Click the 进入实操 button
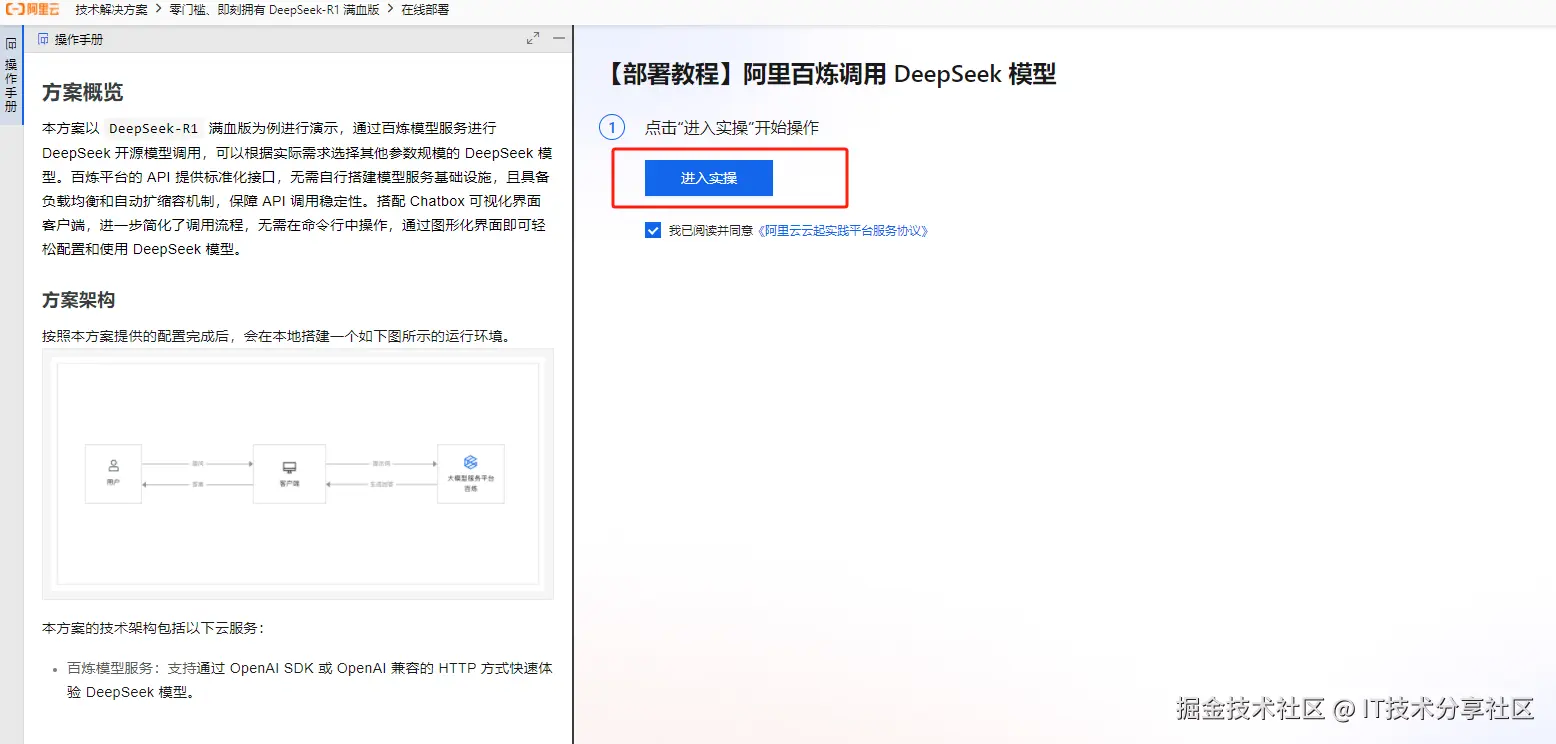1556x744 pixels. coord(709,178)
